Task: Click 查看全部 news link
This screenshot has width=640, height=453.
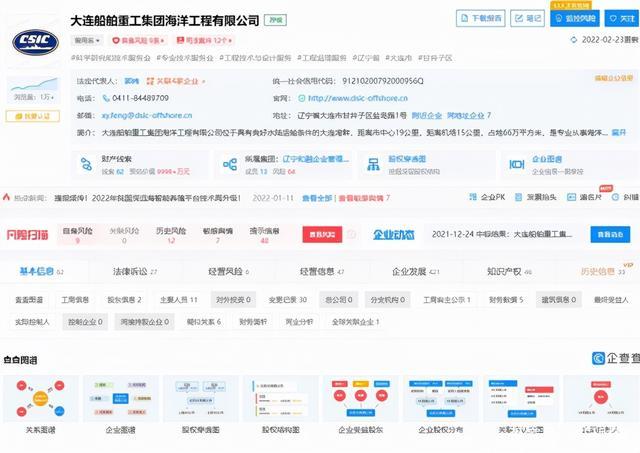Action: click(317, 198)
